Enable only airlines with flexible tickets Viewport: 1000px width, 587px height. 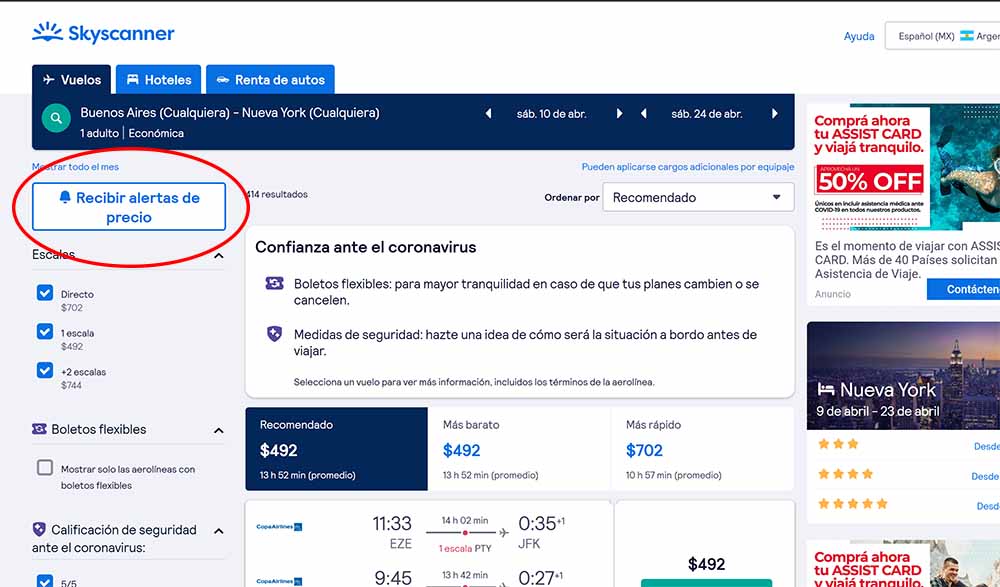coord(45,468)
